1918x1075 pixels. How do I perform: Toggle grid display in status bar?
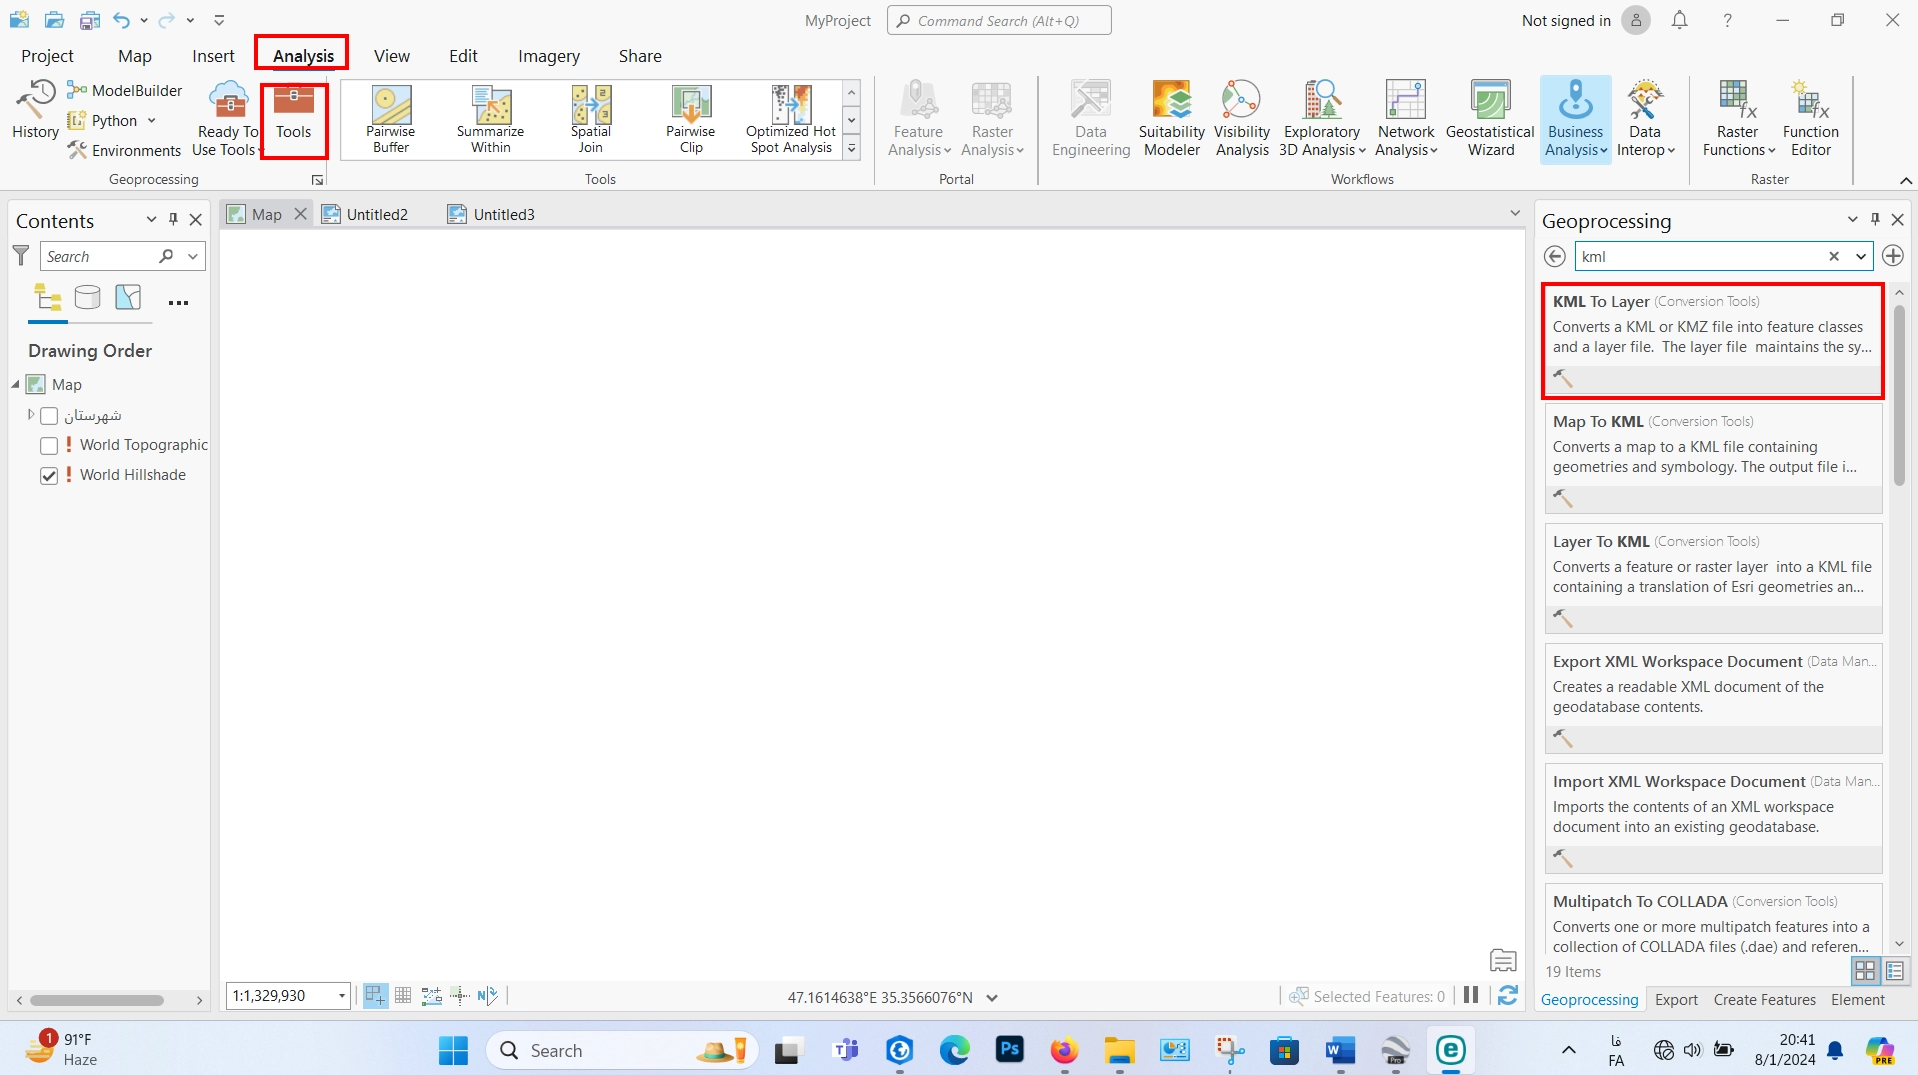pyautogui.click(x=403, y=996)
